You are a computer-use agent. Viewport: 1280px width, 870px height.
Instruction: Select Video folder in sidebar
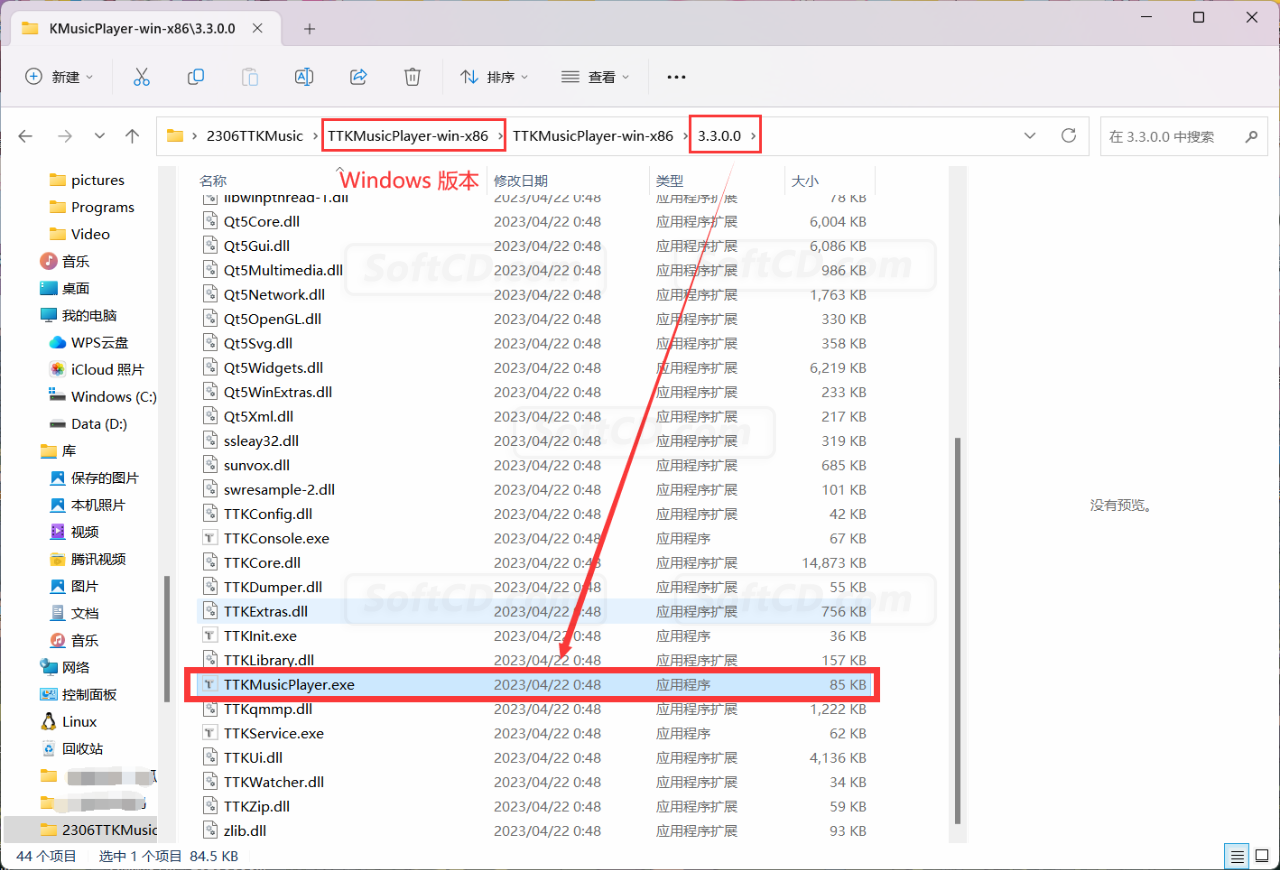[x=90, y=234]
